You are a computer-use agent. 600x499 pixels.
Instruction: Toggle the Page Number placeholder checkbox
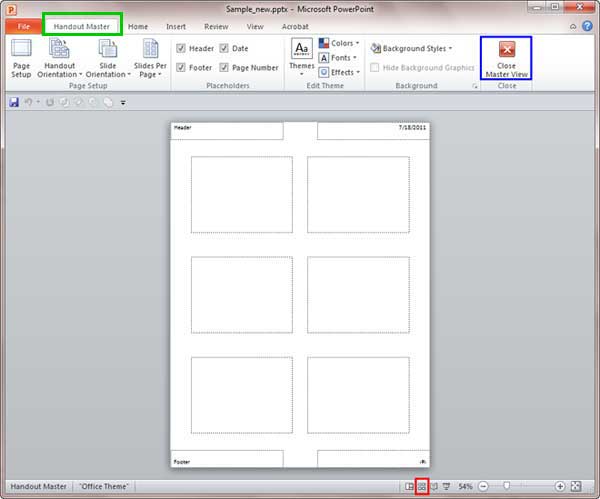(x=224, y=67)
